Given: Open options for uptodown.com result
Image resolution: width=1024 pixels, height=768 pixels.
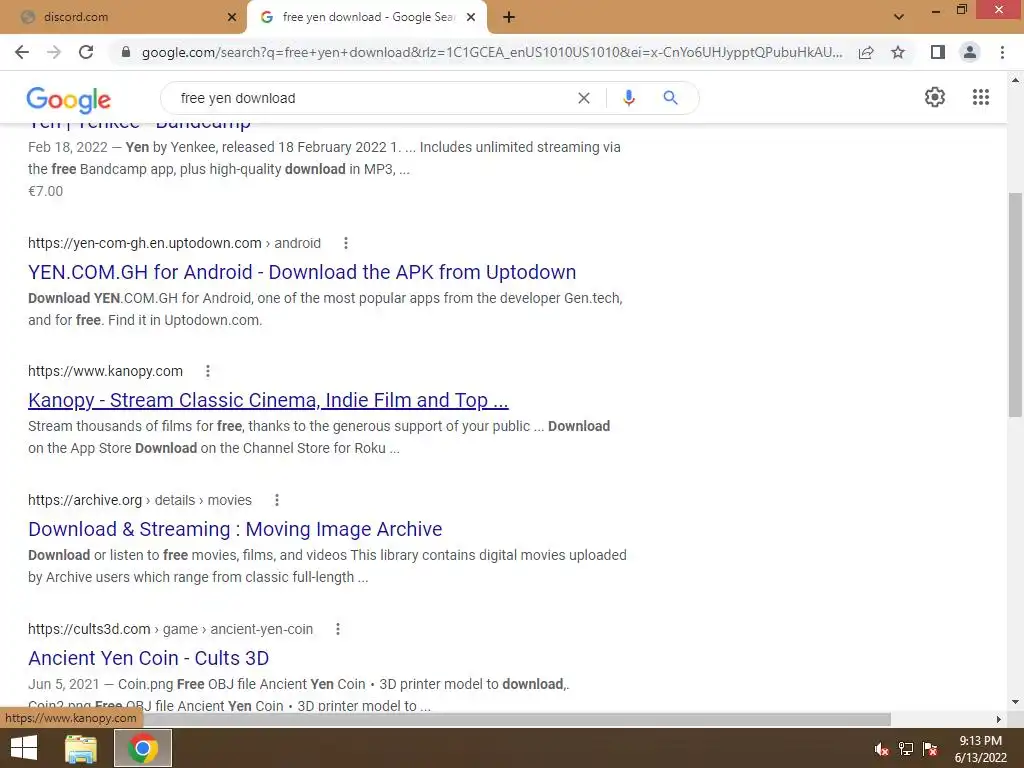Looking at the screenshot, I should point(345,243).
